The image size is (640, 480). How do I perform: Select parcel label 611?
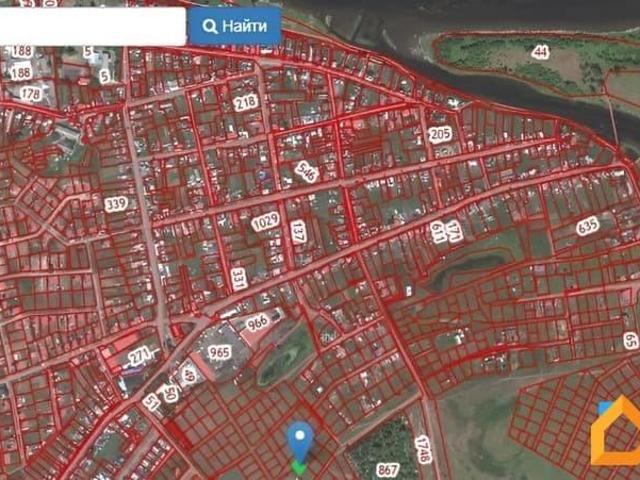pyautogui.click(x=438, y=233)
